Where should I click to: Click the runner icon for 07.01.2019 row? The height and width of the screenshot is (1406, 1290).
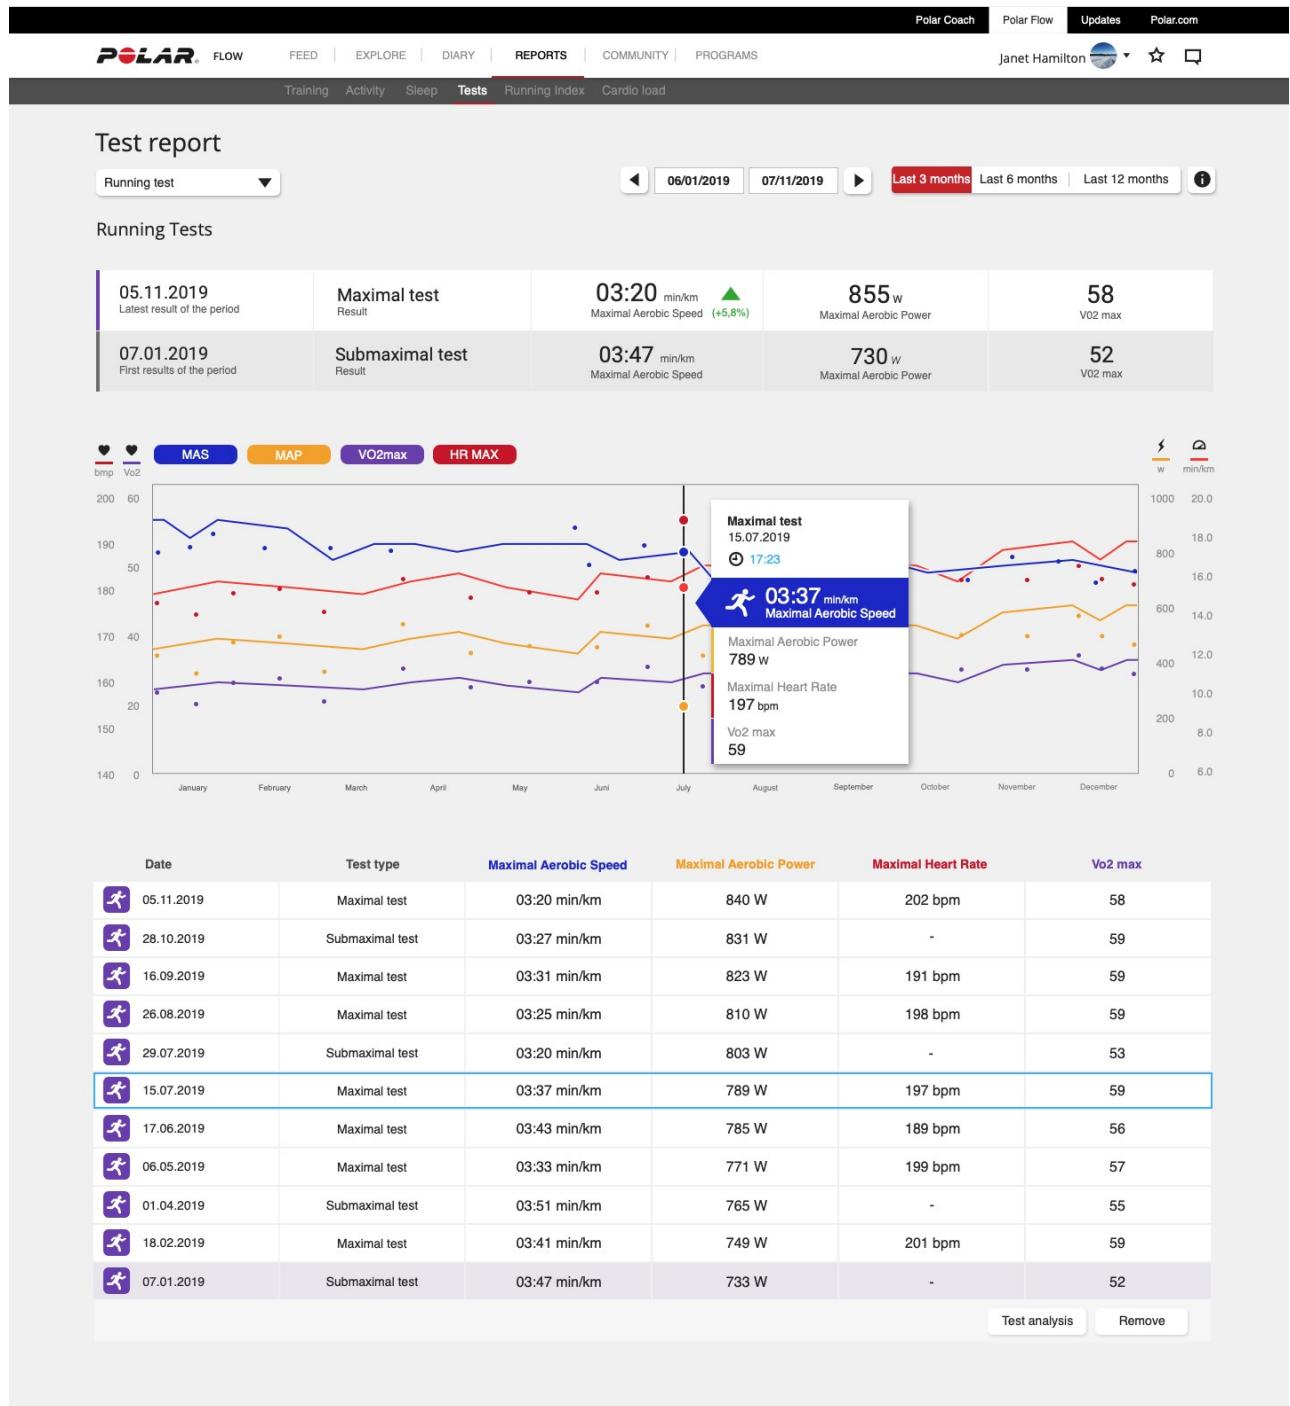116,1281
